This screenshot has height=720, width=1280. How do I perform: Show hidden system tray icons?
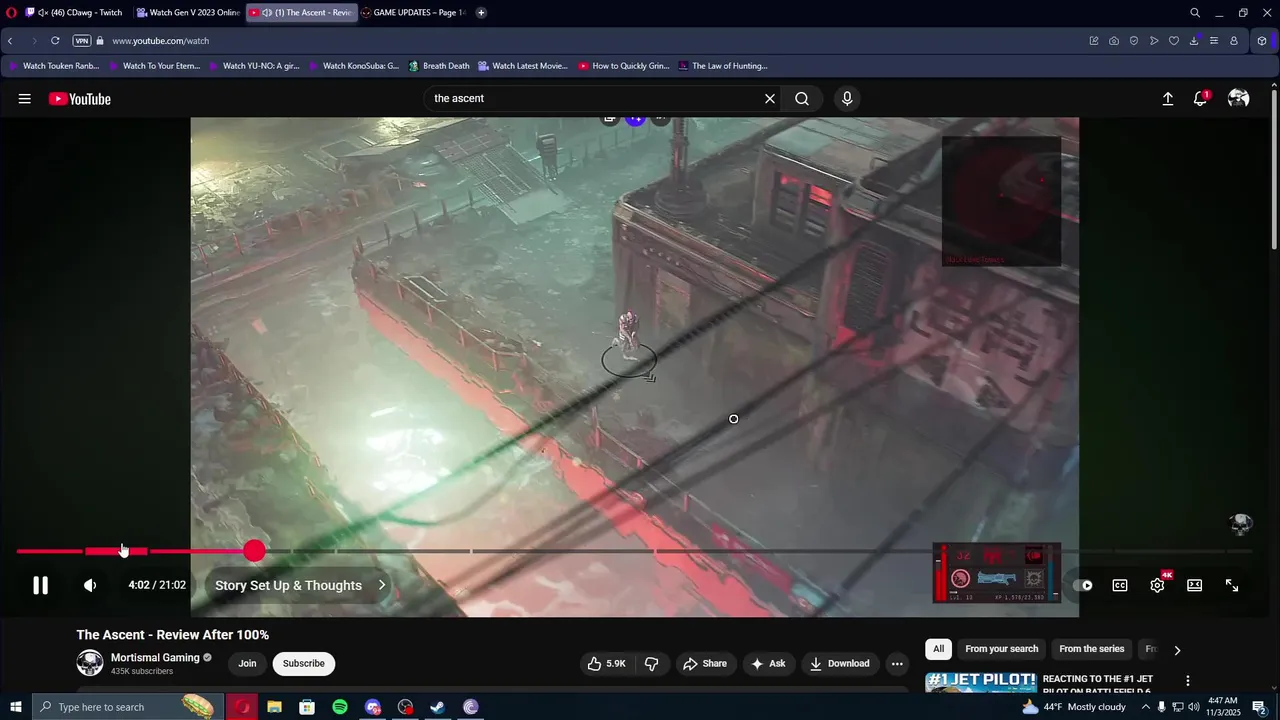(x=1146, y=707)
